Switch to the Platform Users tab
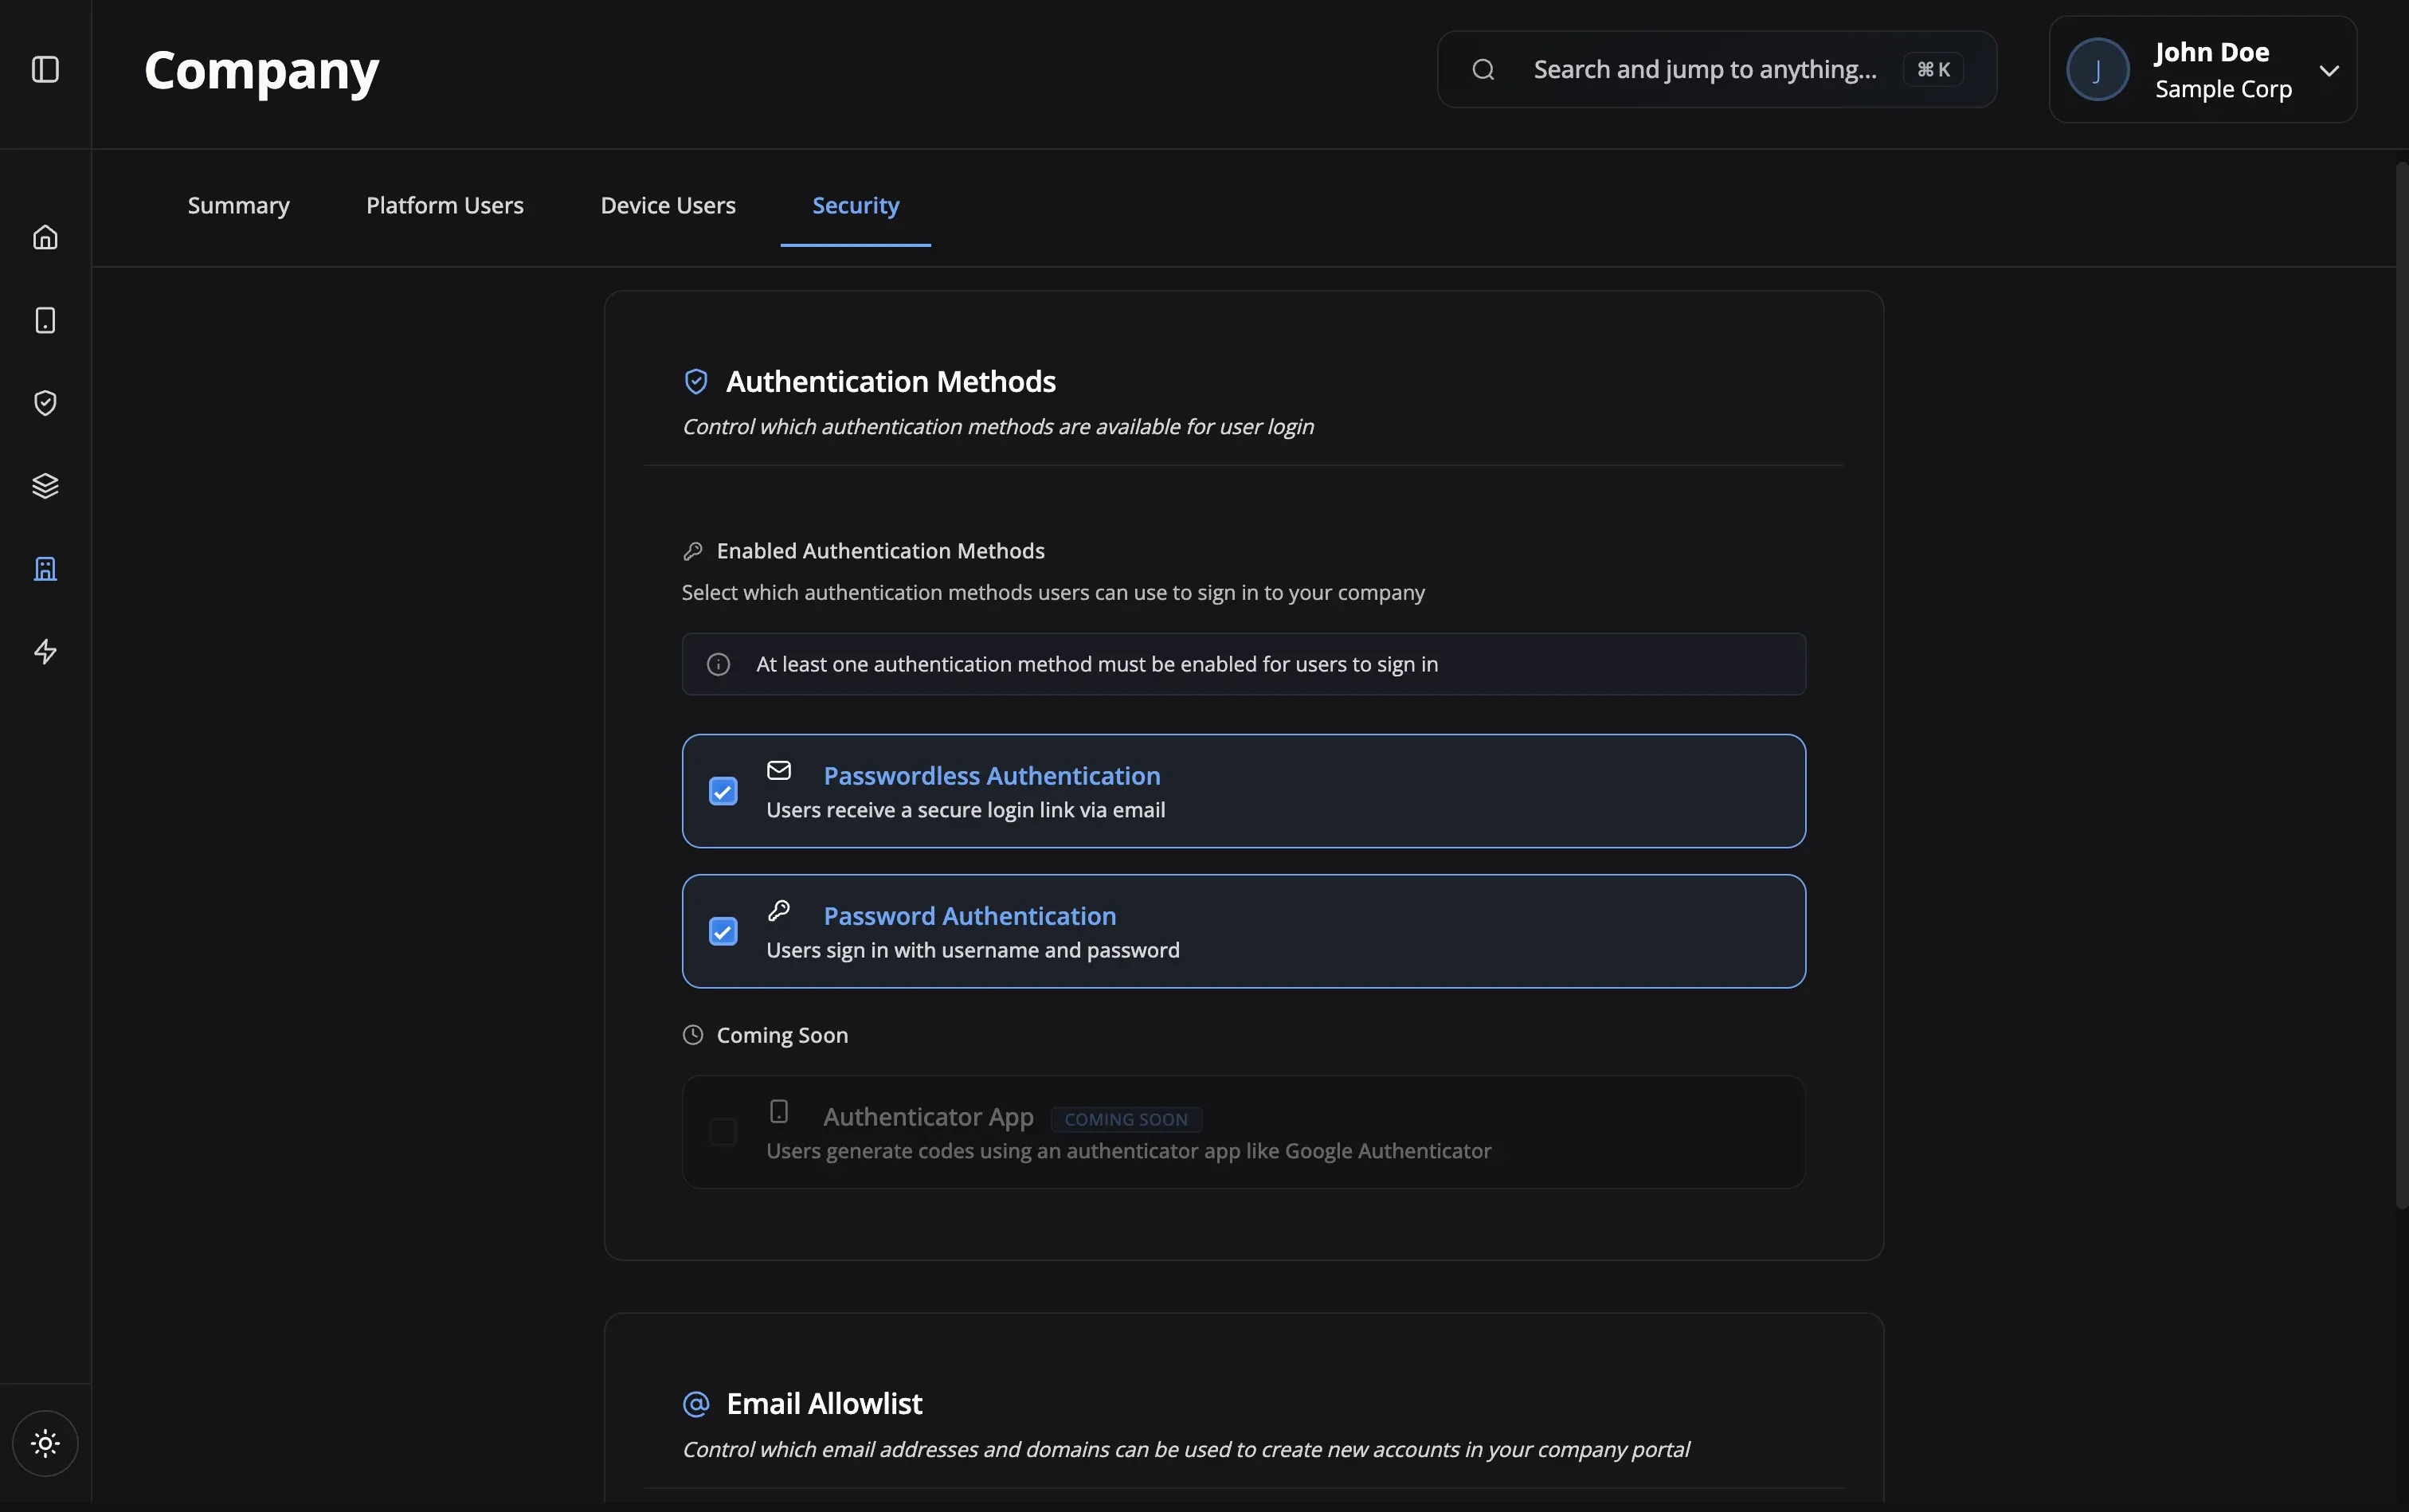The image size is (2409, 1512). tap(445, 205)
